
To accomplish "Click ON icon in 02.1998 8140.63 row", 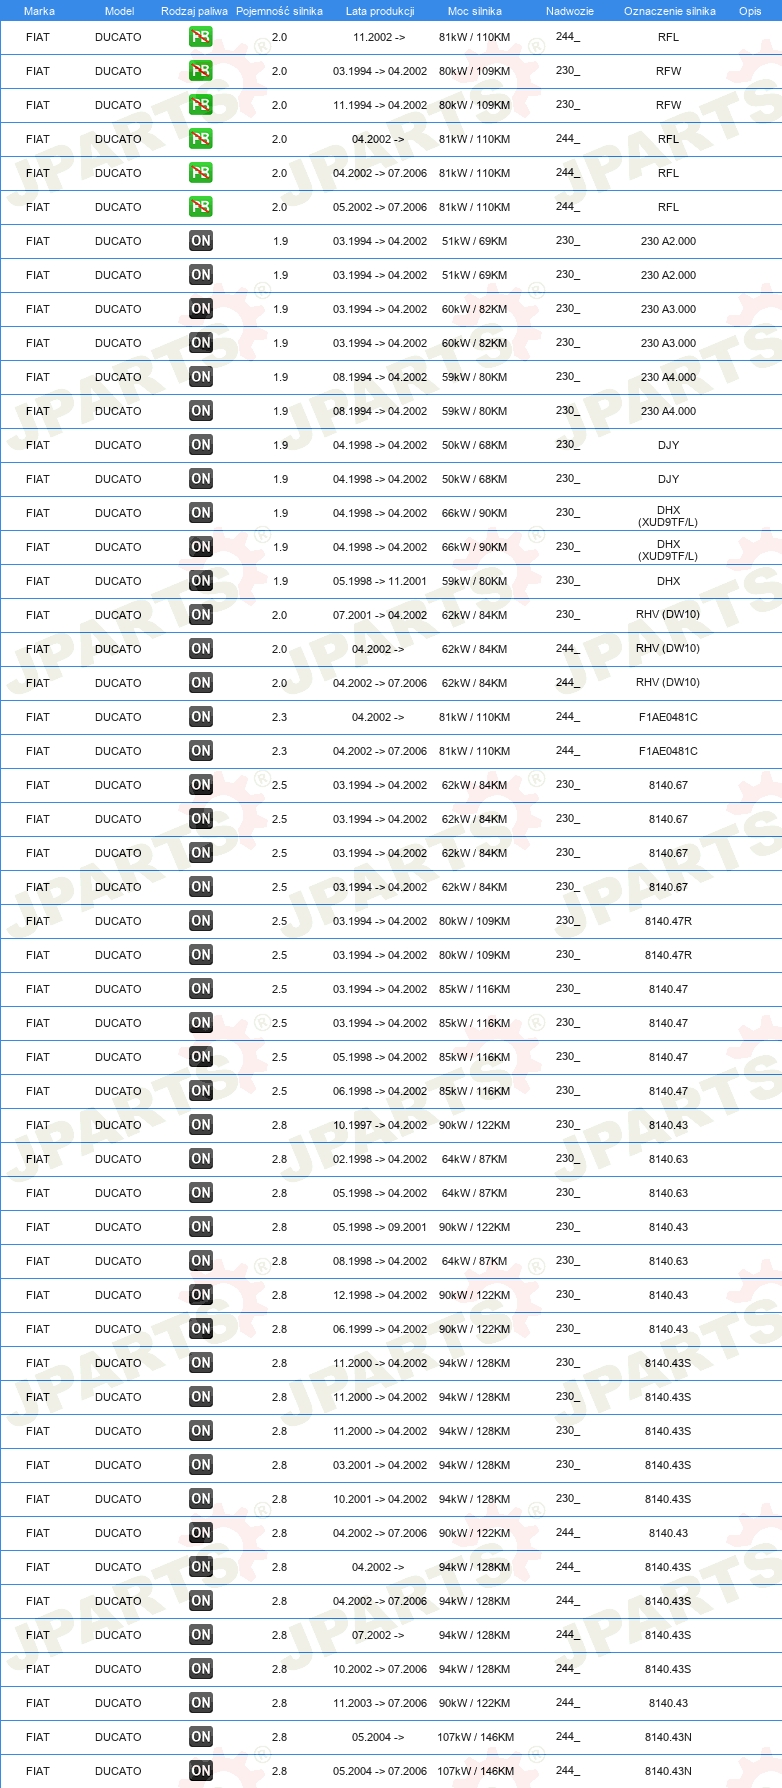I will (x=201, y=1159).
